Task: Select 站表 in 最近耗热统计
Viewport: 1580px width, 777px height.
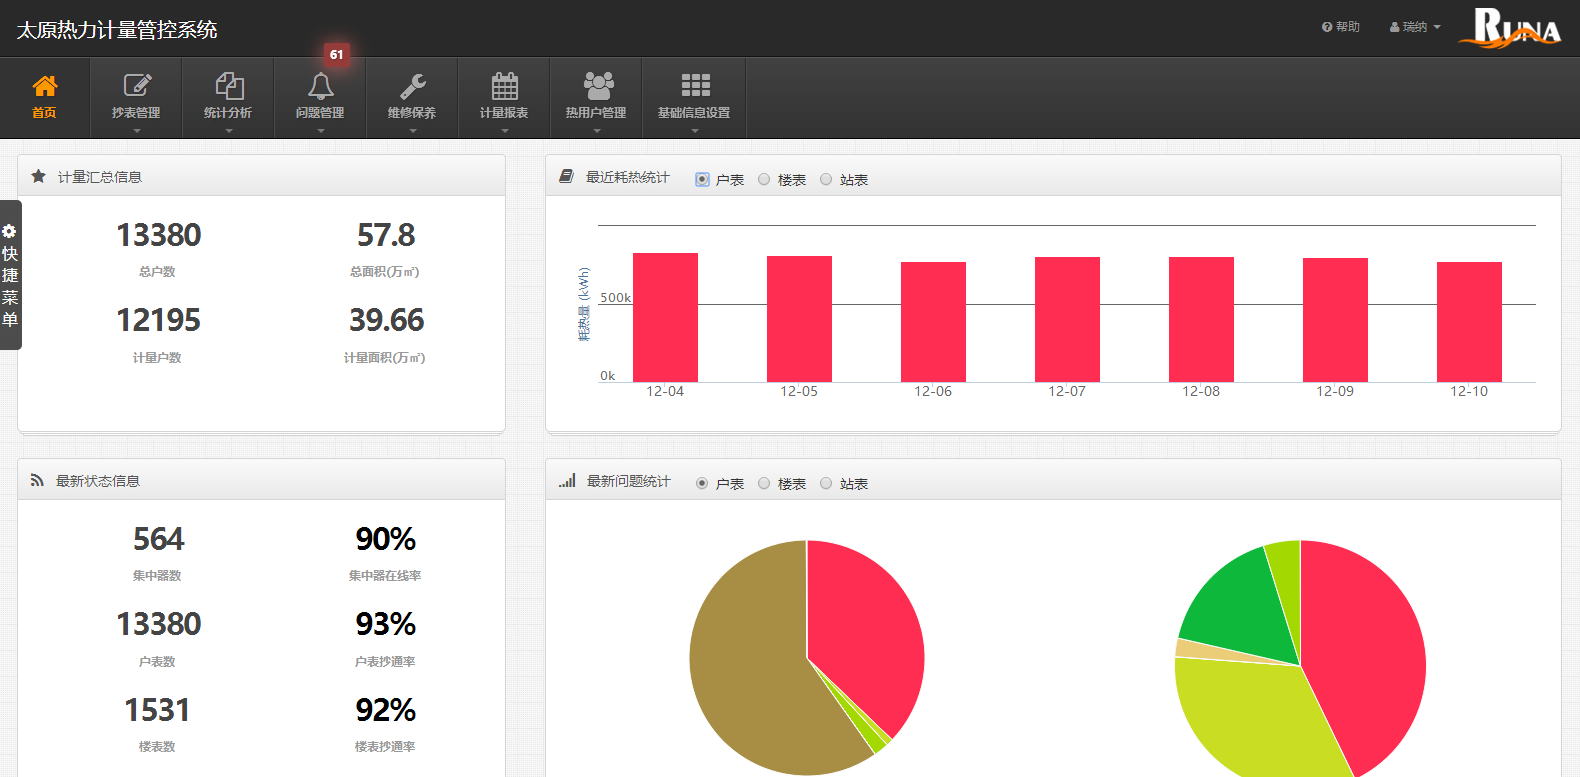Action: coord(826,180)
